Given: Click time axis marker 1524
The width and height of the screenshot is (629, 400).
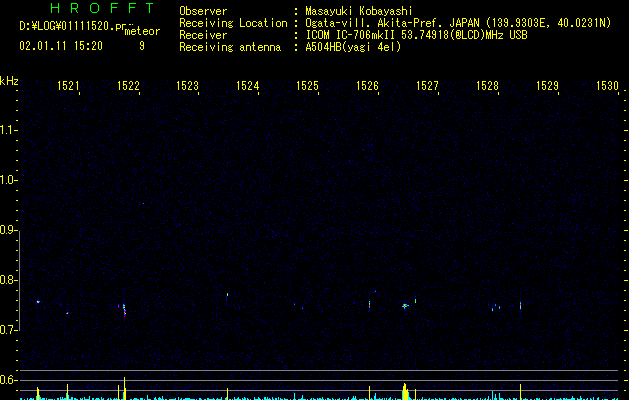Looking at the screenshot, I should 248,86.
